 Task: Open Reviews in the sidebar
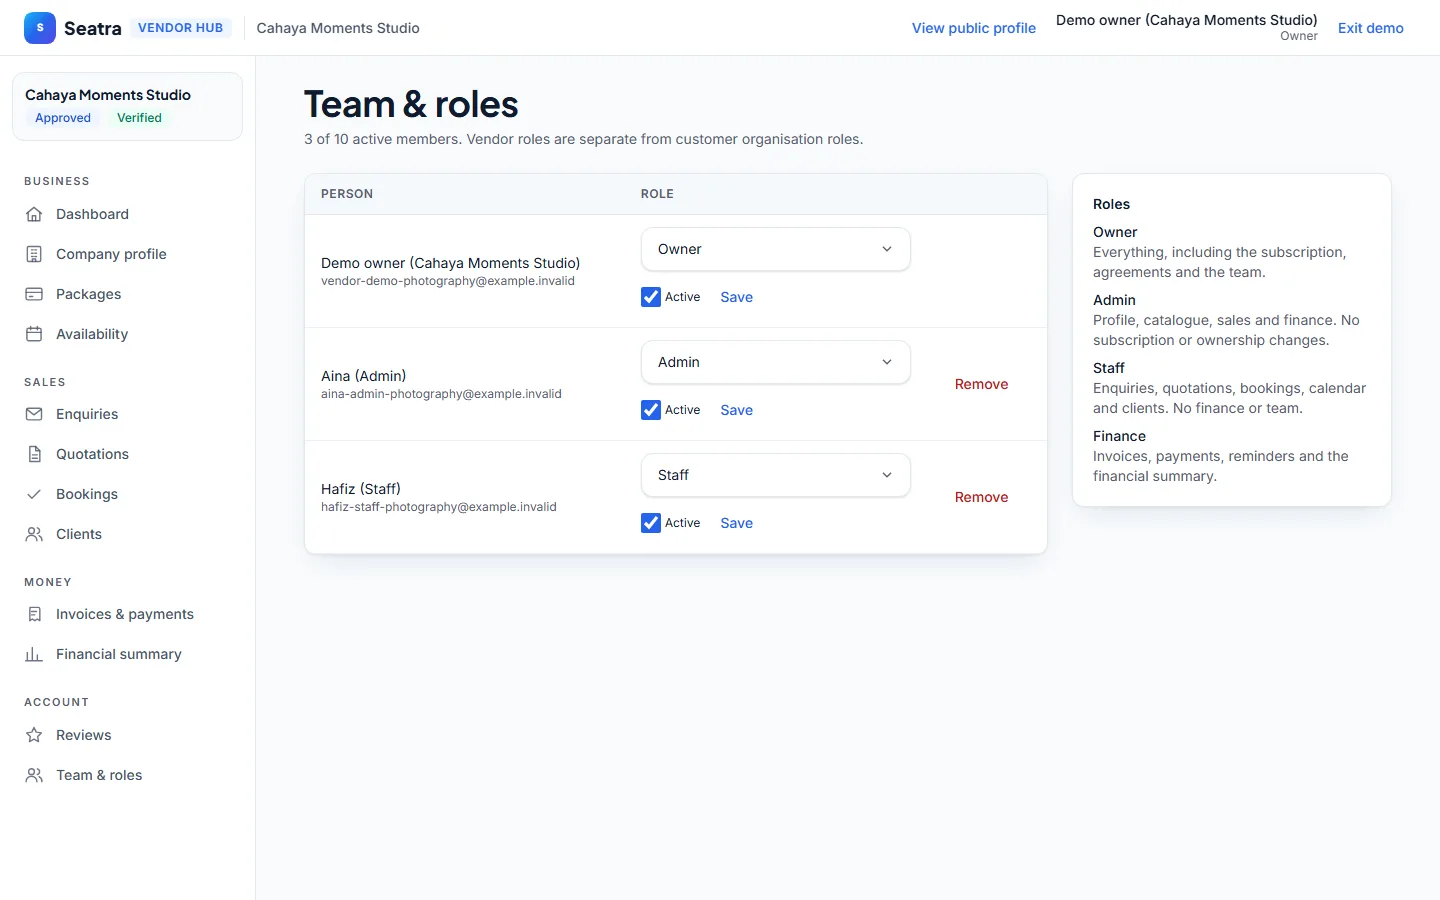click(127, 735)
